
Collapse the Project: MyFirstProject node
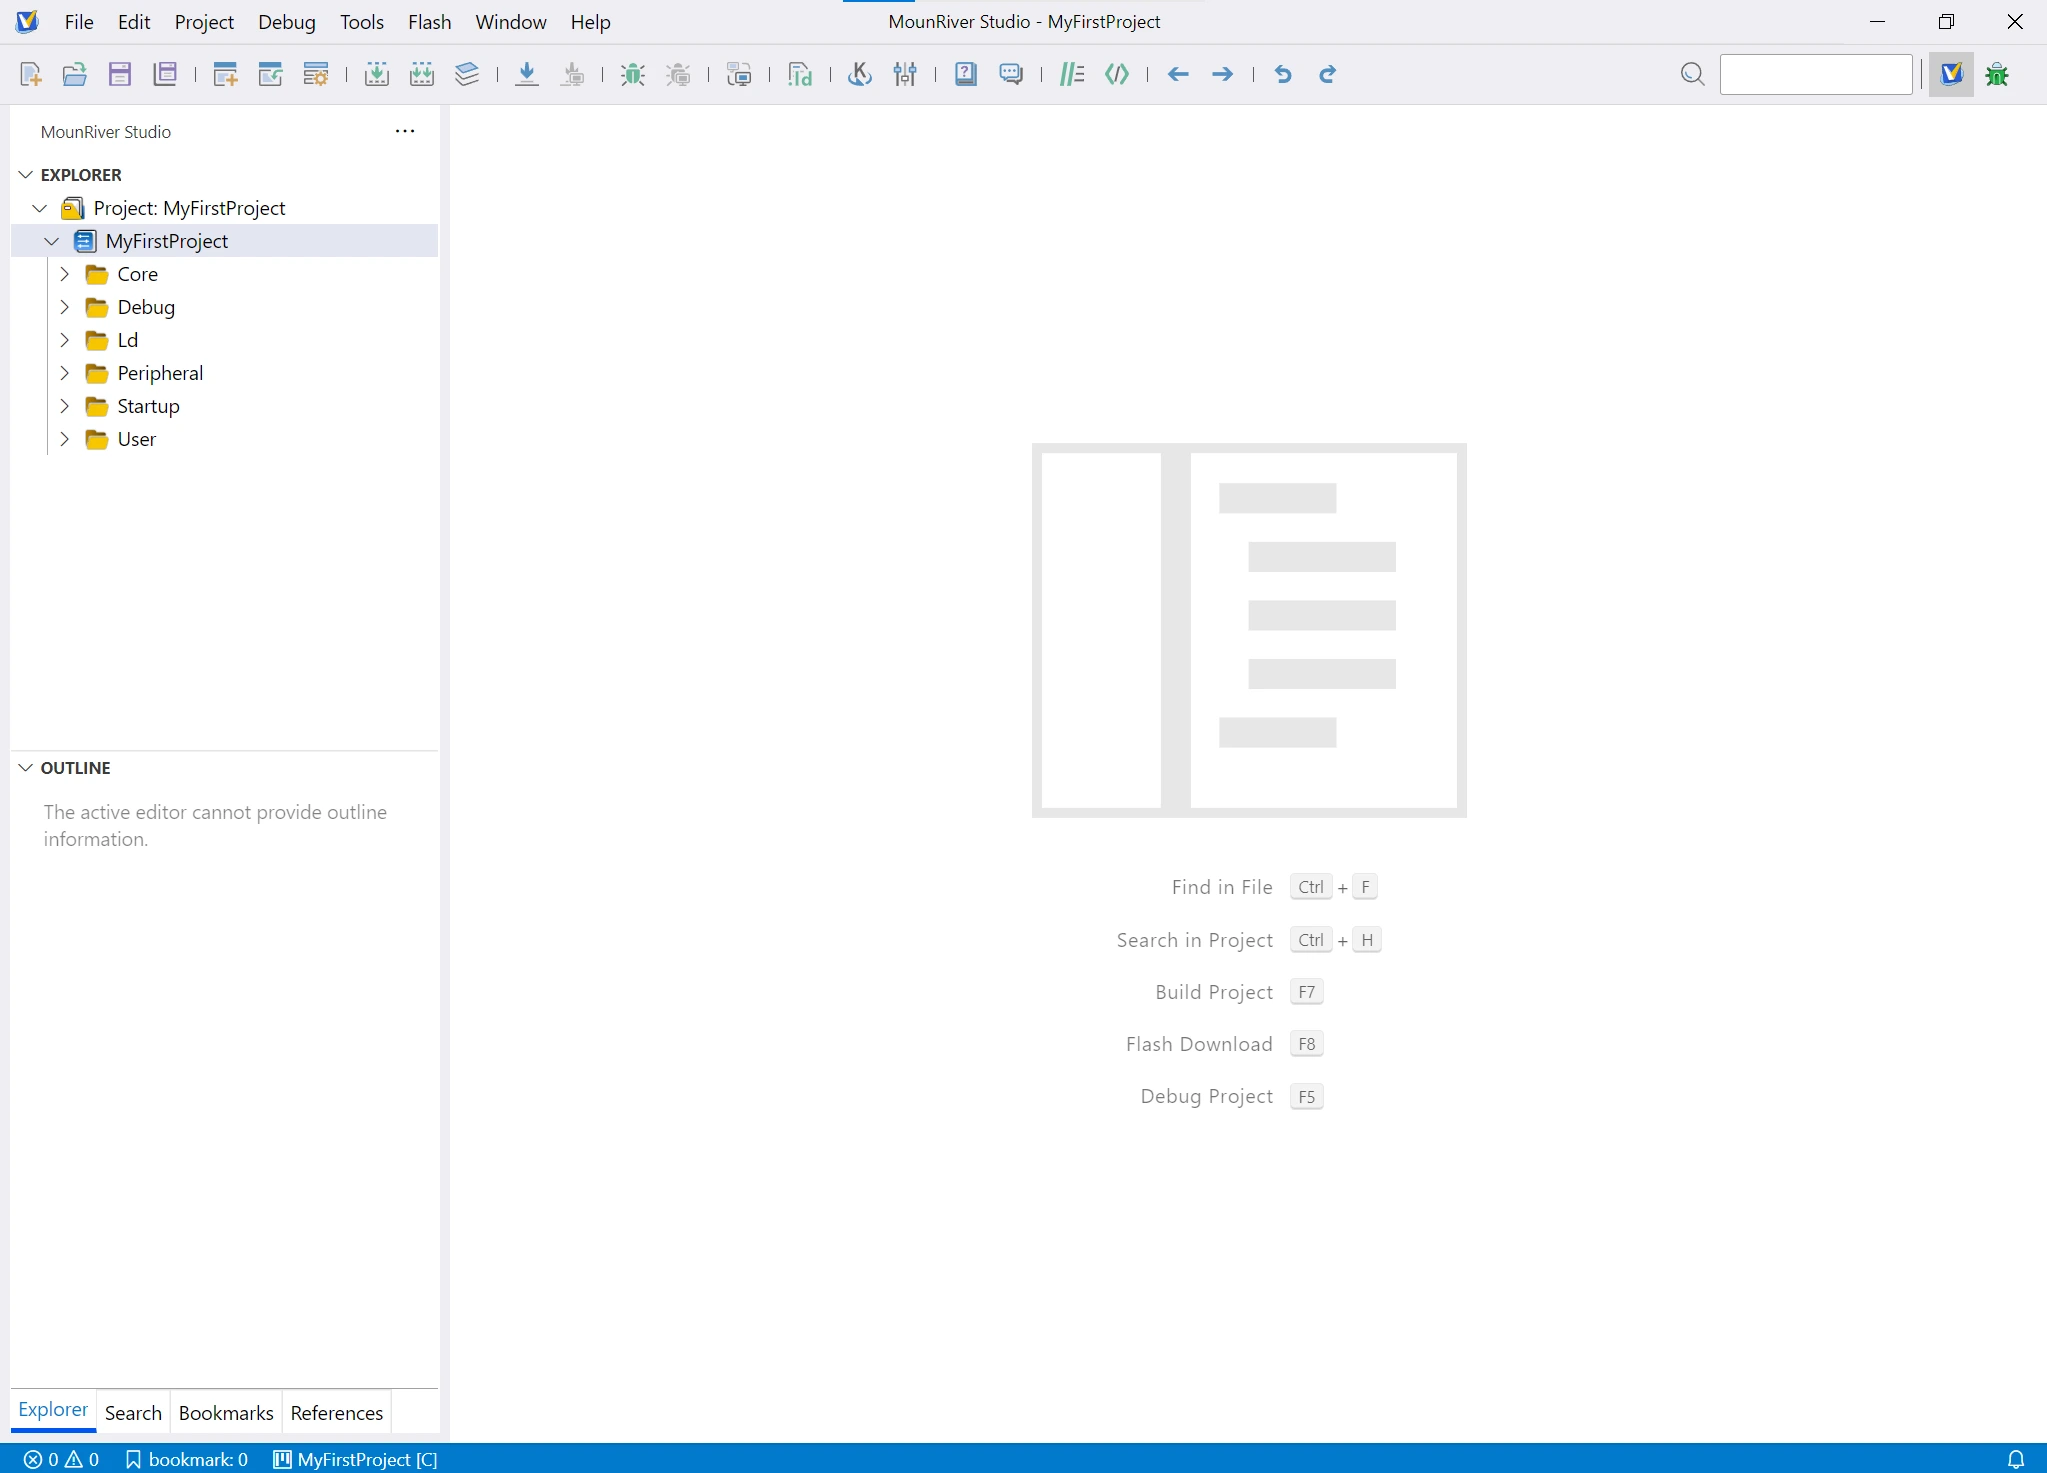[40, 208]
